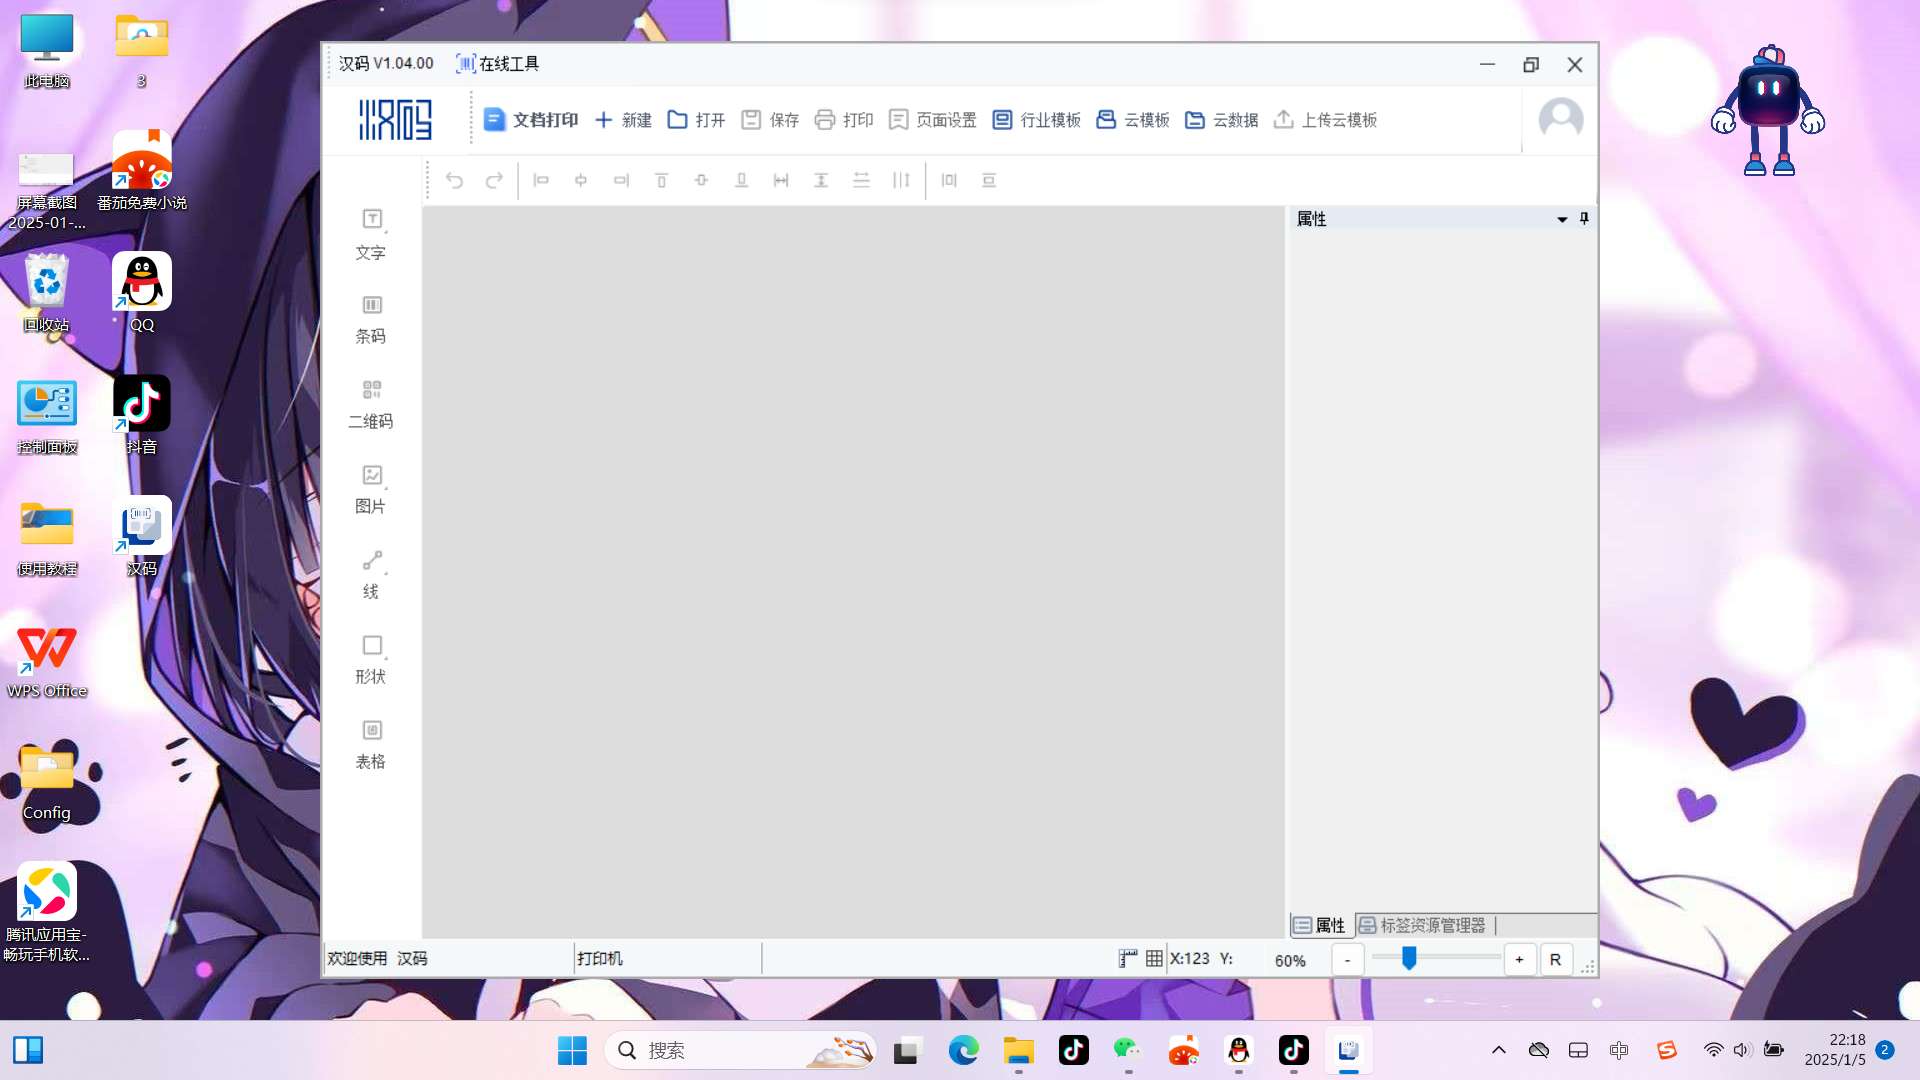This screenshot has width=1920, height=1080.
Task: Open File Explorer from the taskbar
Action: point(1019,1050)
